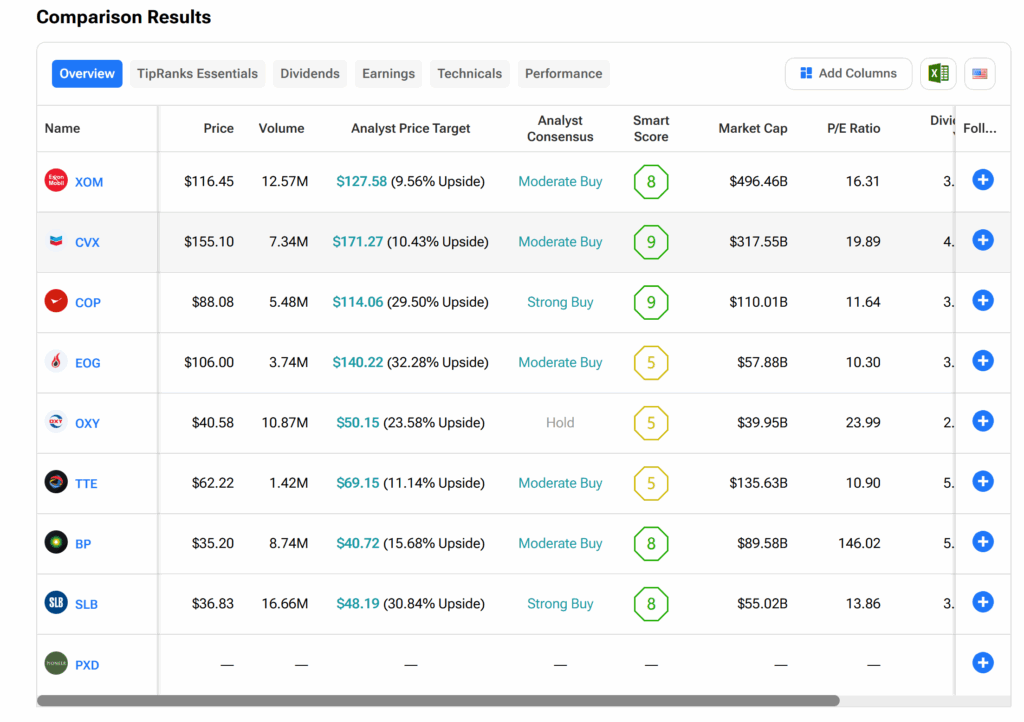Follow XOM with the plus button
The height and width of the screenshot is (722, 1024).
pyautogui.click(x=982, y=180)
